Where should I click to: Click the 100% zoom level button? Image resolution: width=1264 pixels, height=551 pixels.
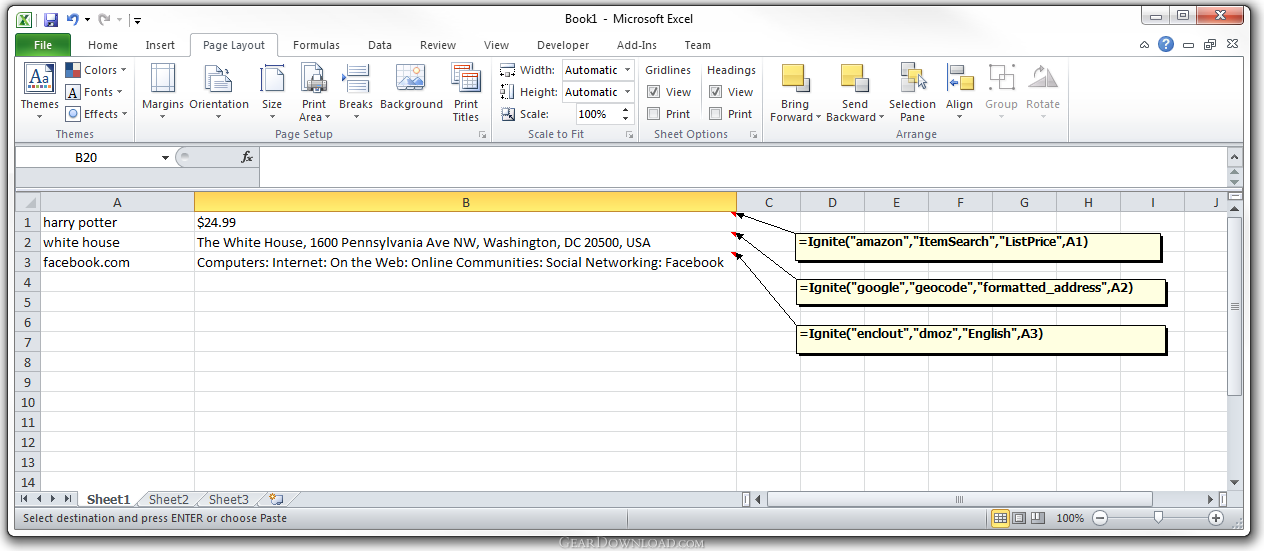click(x=1070, y=518)
